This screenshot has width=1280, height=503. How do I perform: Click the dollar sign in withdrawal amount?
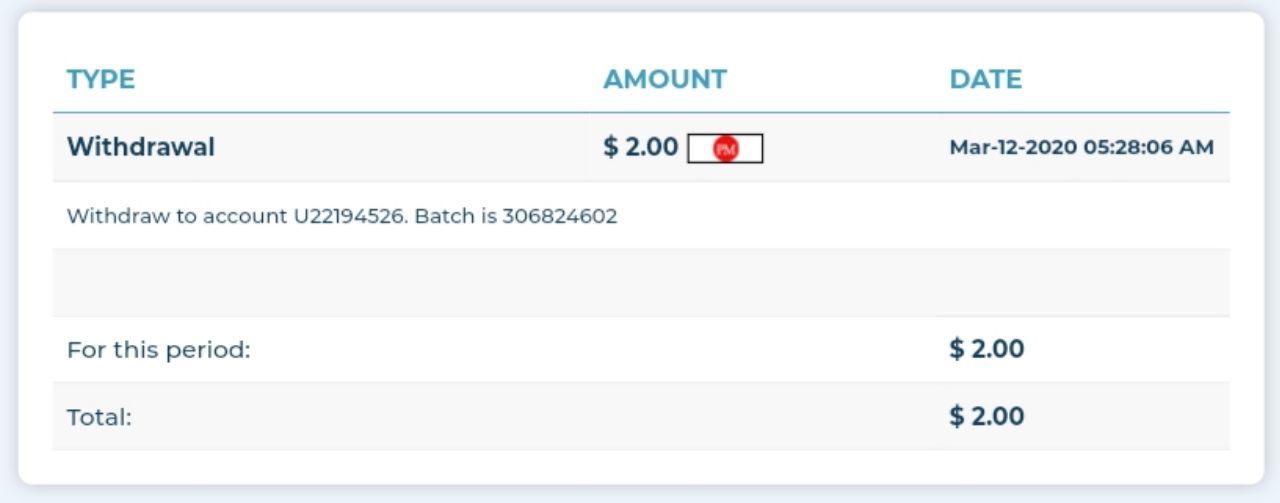610,147
